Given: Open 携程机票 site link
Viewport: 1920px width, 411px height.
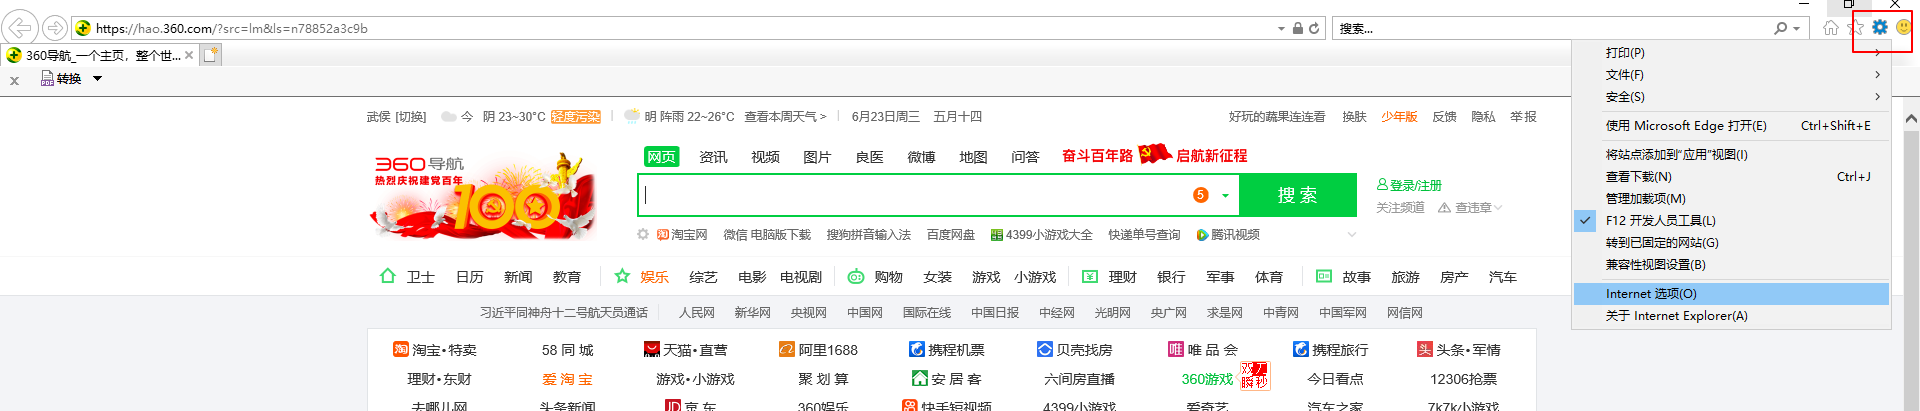Looking at the screenshot, I should click(x=947, y=350).
